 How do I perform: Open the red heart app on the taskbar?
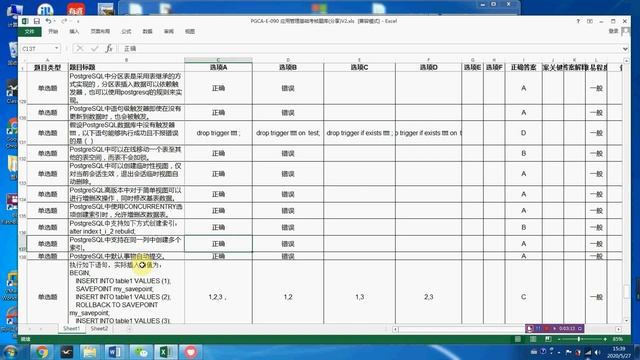tap(191, 352)
